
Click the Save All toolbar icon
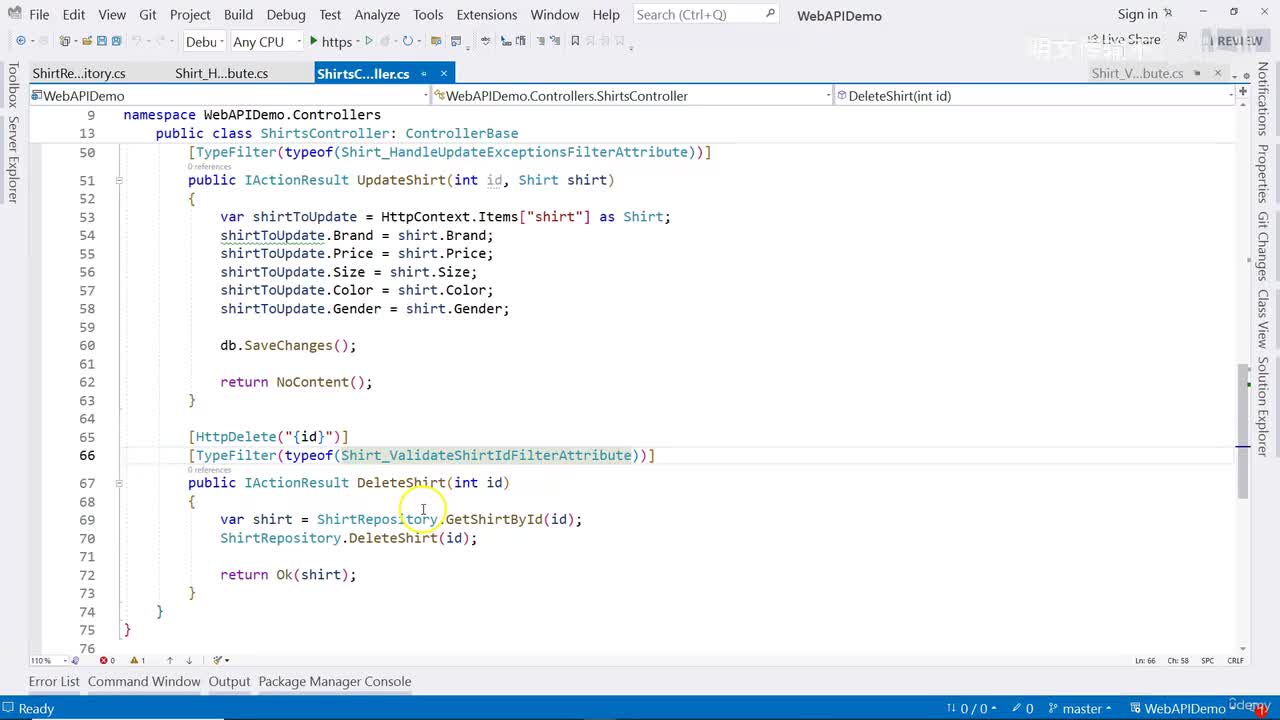(116, 41)
